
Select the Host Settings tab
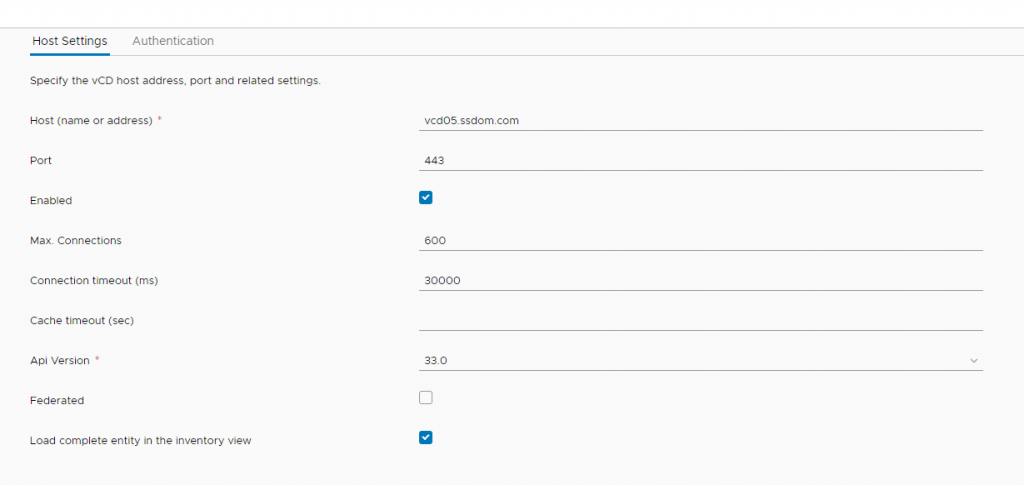[70, 41]
